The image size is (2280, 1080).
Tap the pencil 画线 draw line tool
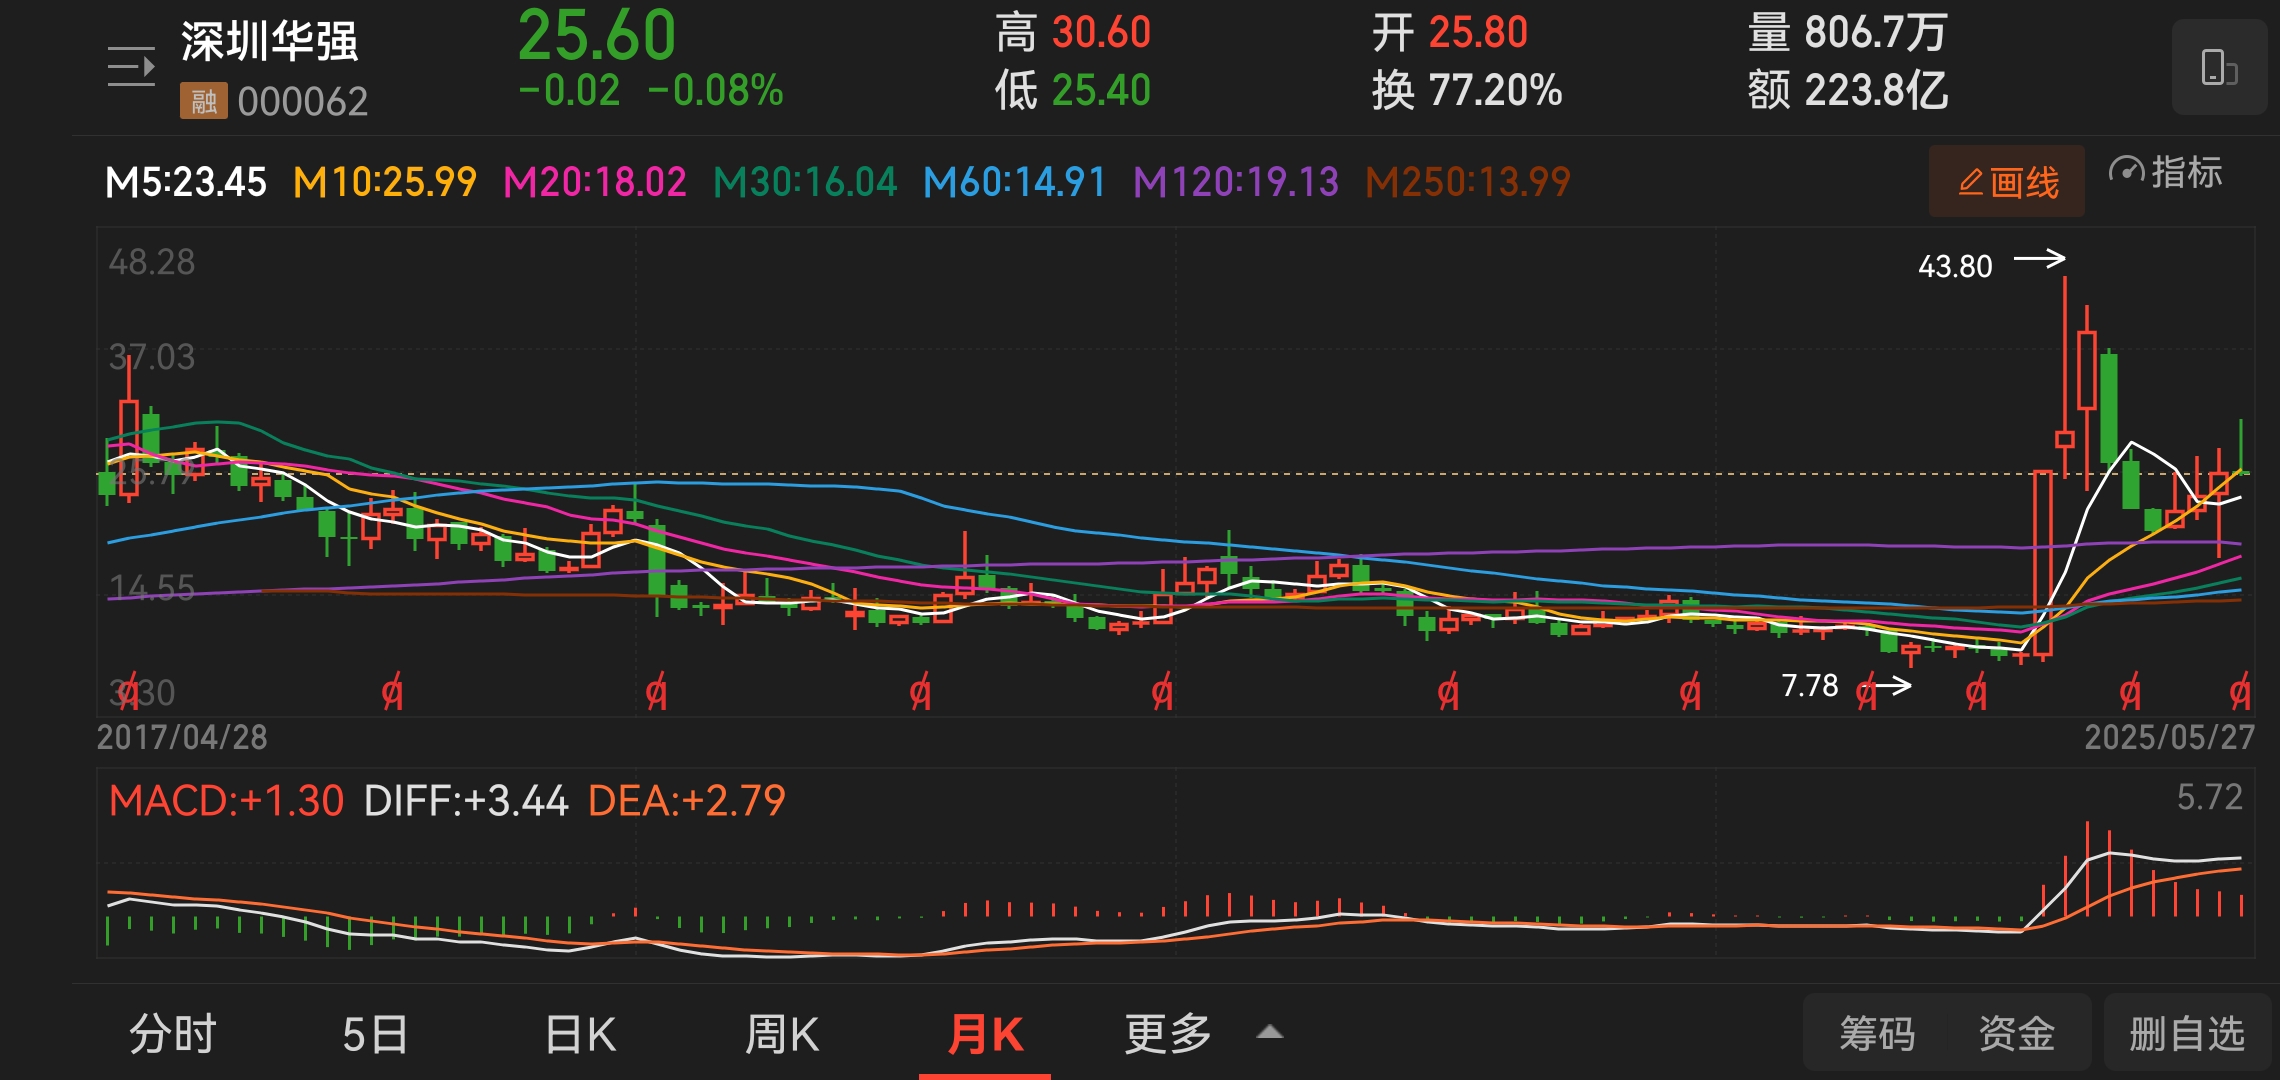[2006, 182]
